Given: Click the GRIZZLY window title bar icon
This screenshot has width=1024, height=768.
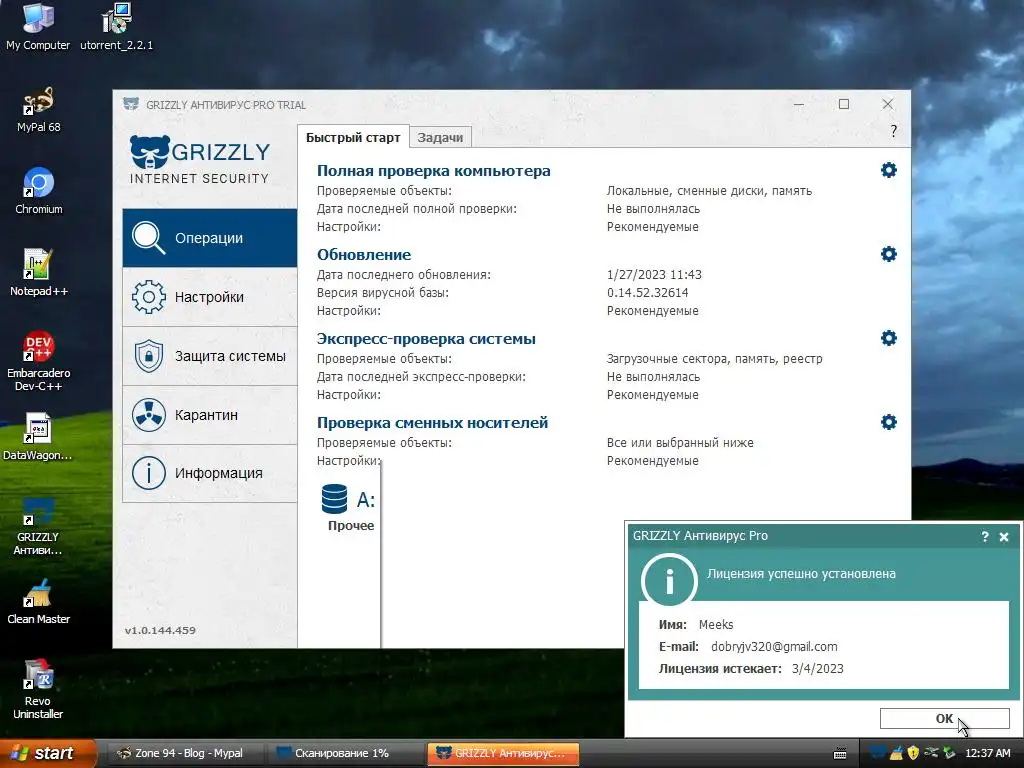Looking at the screenshot, I should pyautogui.click(x=131, y=104).
